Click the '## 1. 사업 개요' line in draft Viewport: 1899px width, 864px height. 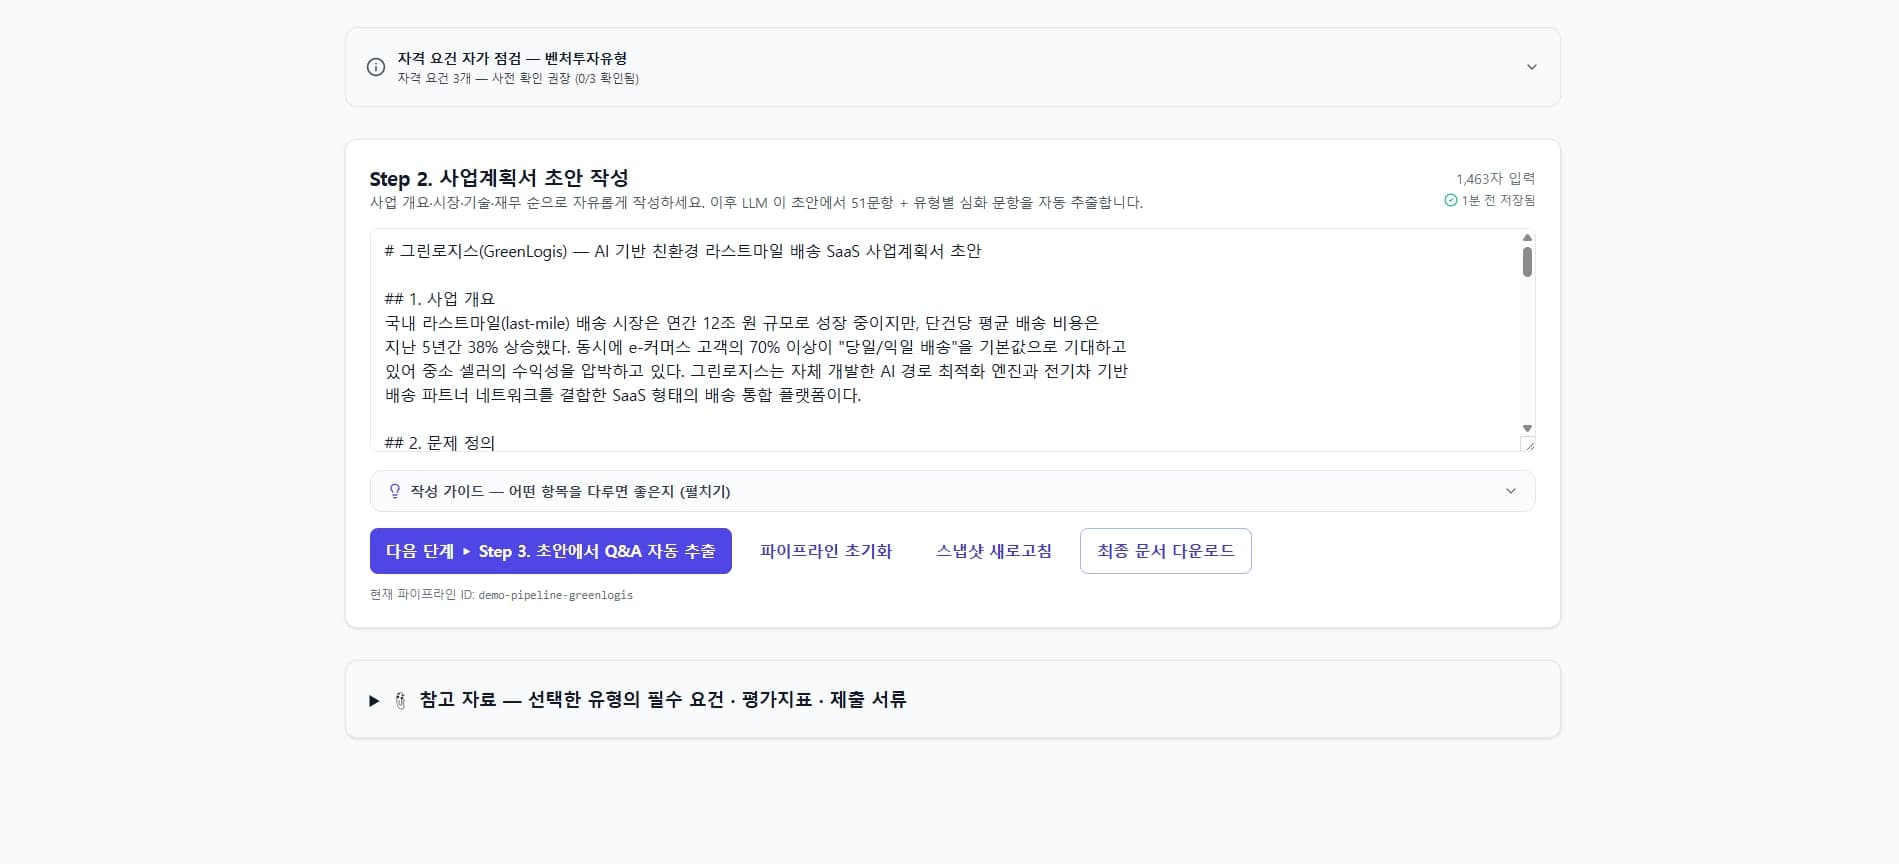(x=439, y=299)
